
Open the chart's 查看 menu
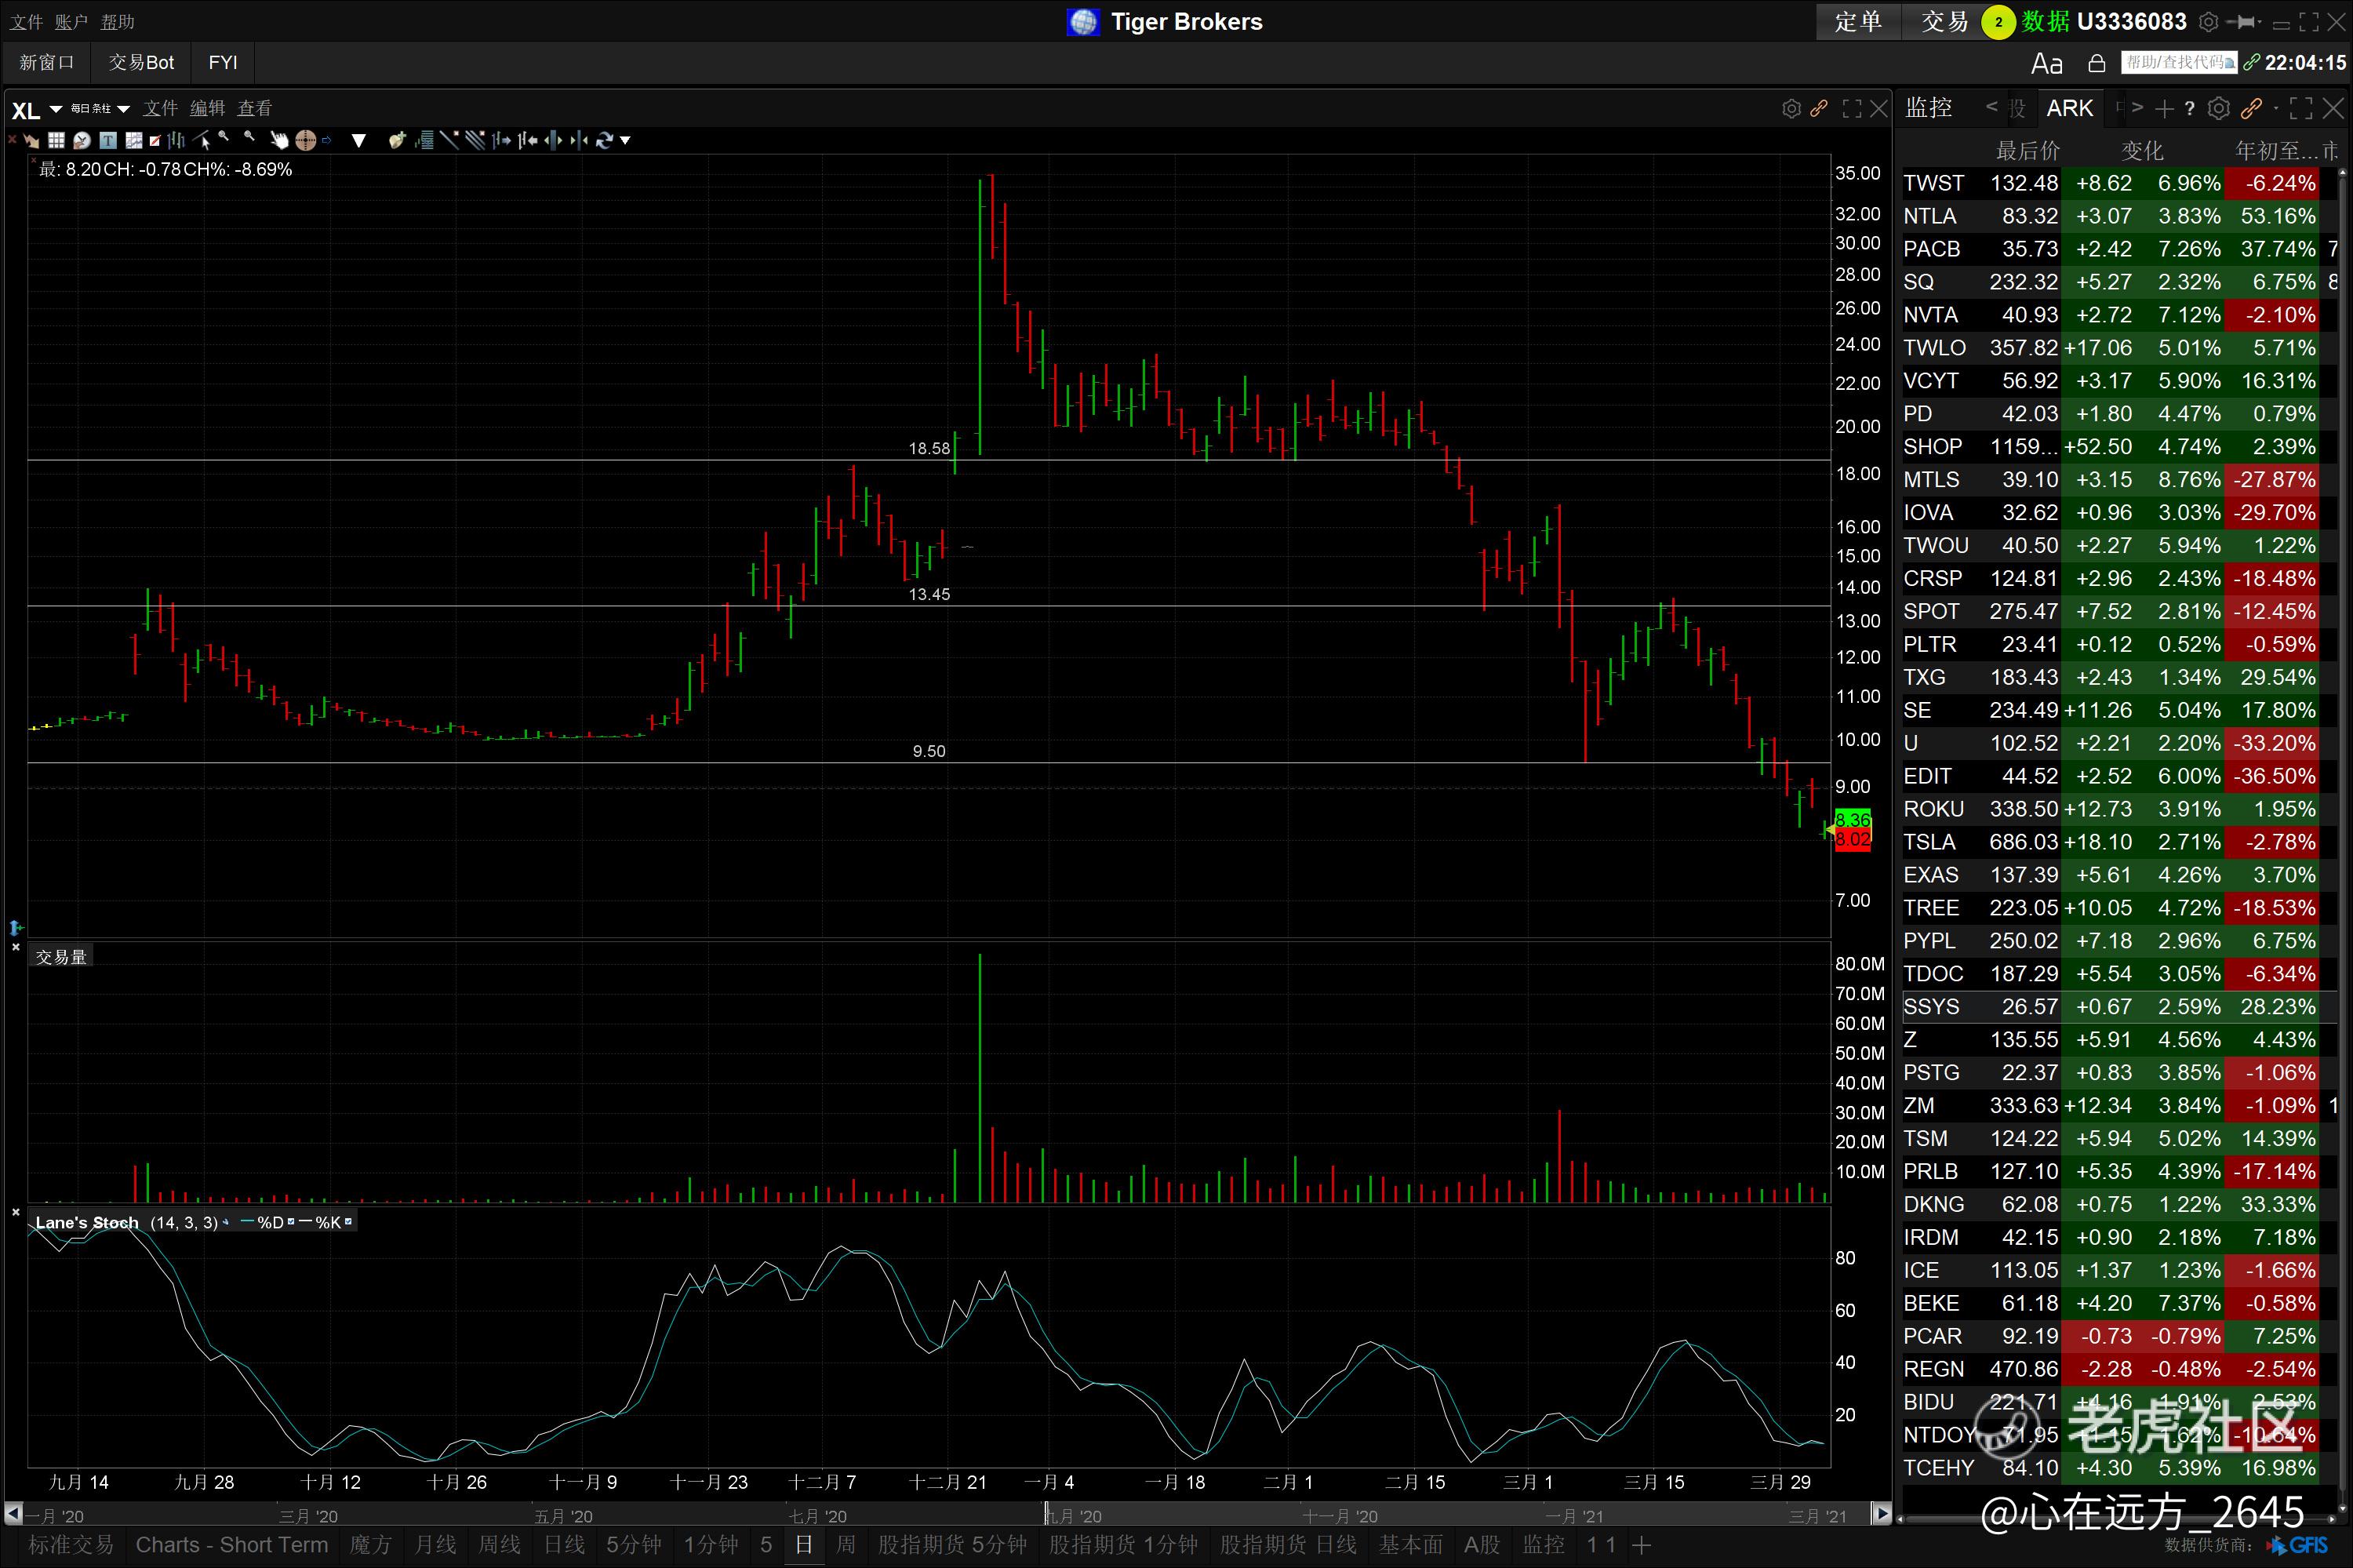(255, 108)
